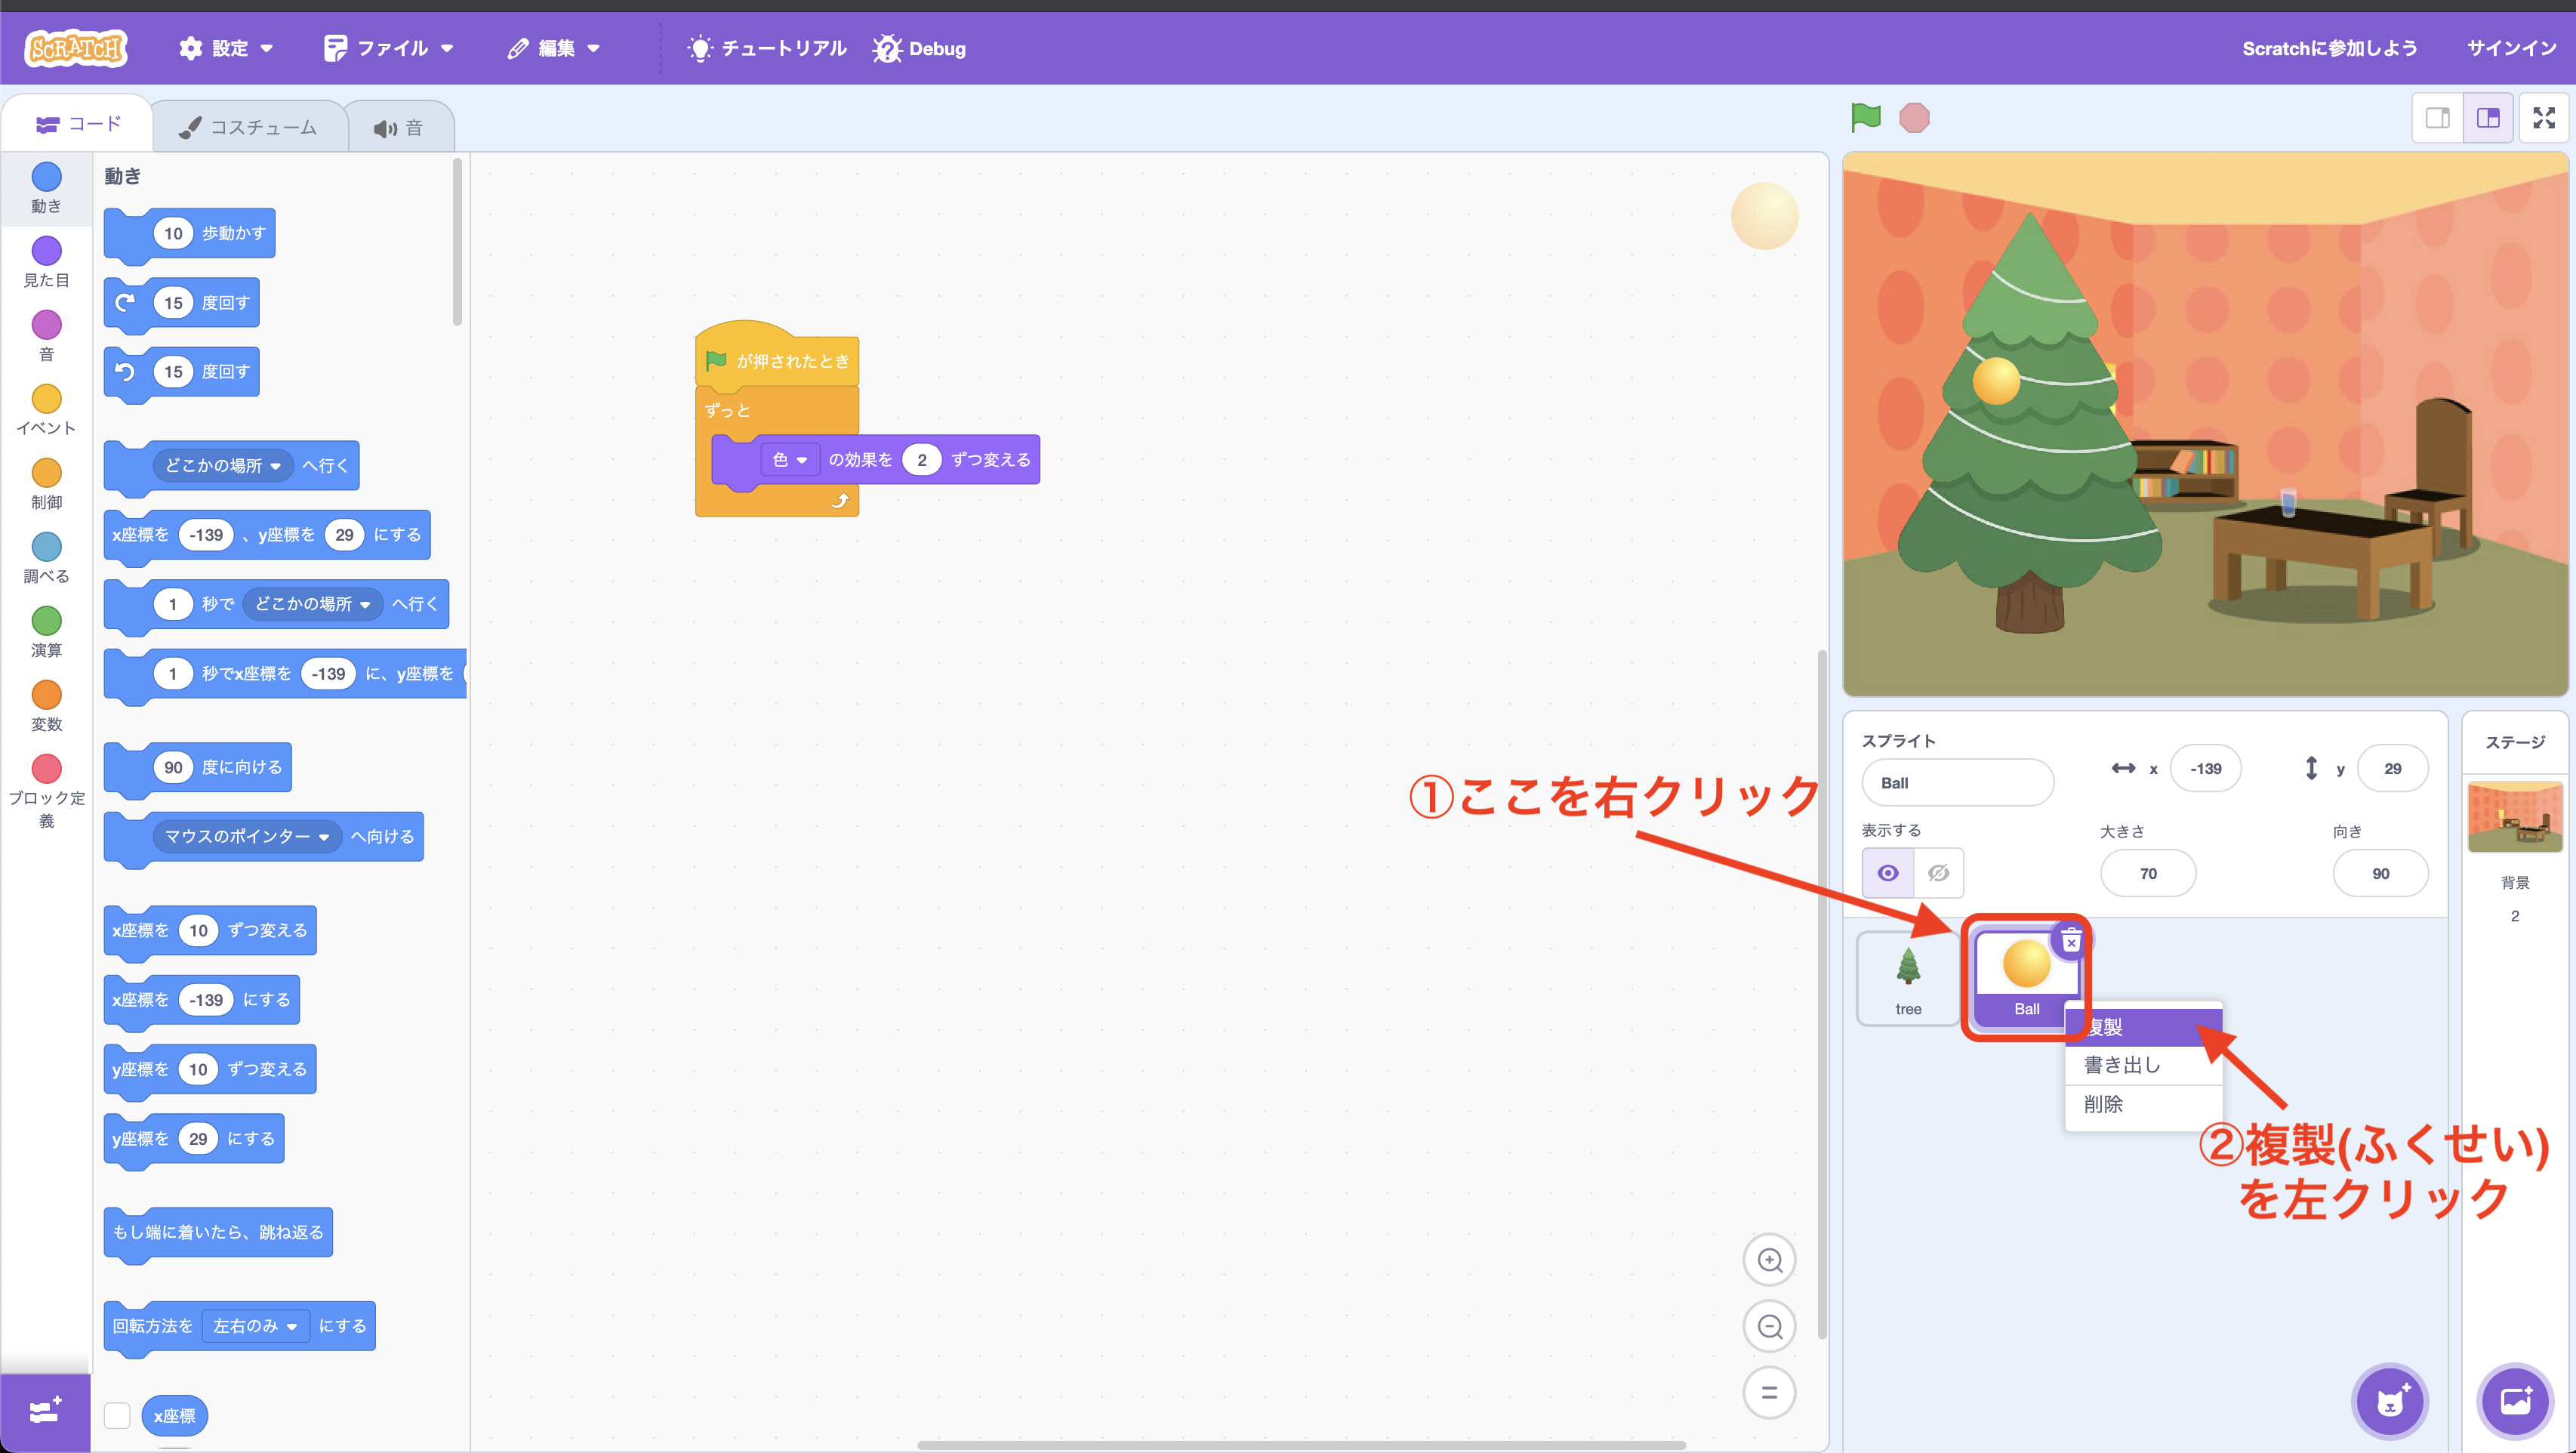Open the add extension panel at bottom left

click(45, 1410)
